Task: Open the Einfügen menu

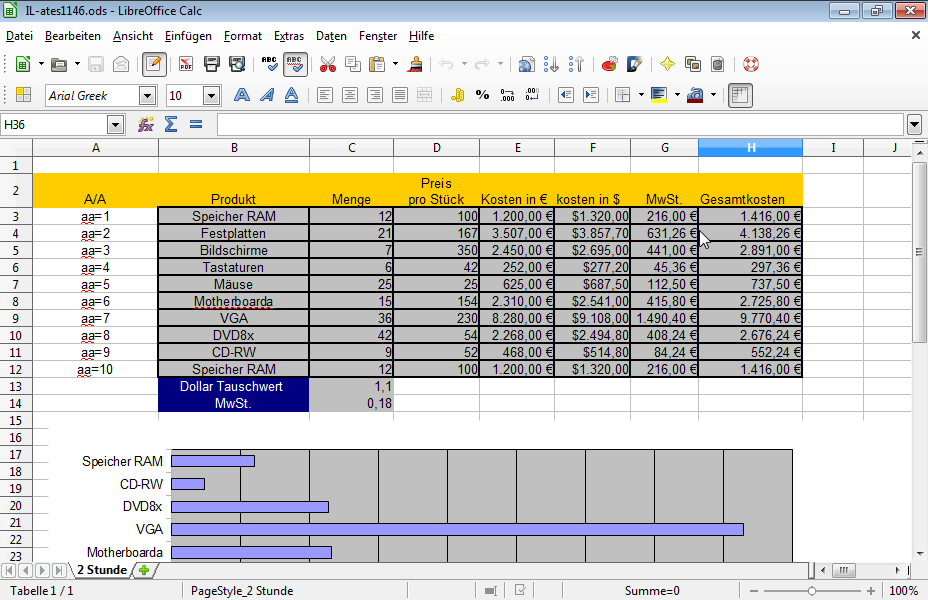Action: (188, 36)
